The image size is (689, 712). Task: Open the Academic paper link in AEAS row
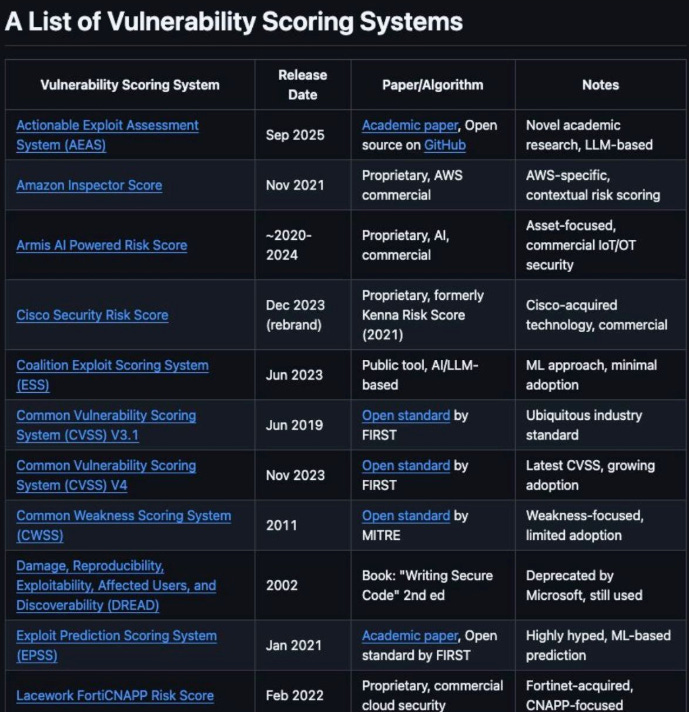tap(410, 125)
